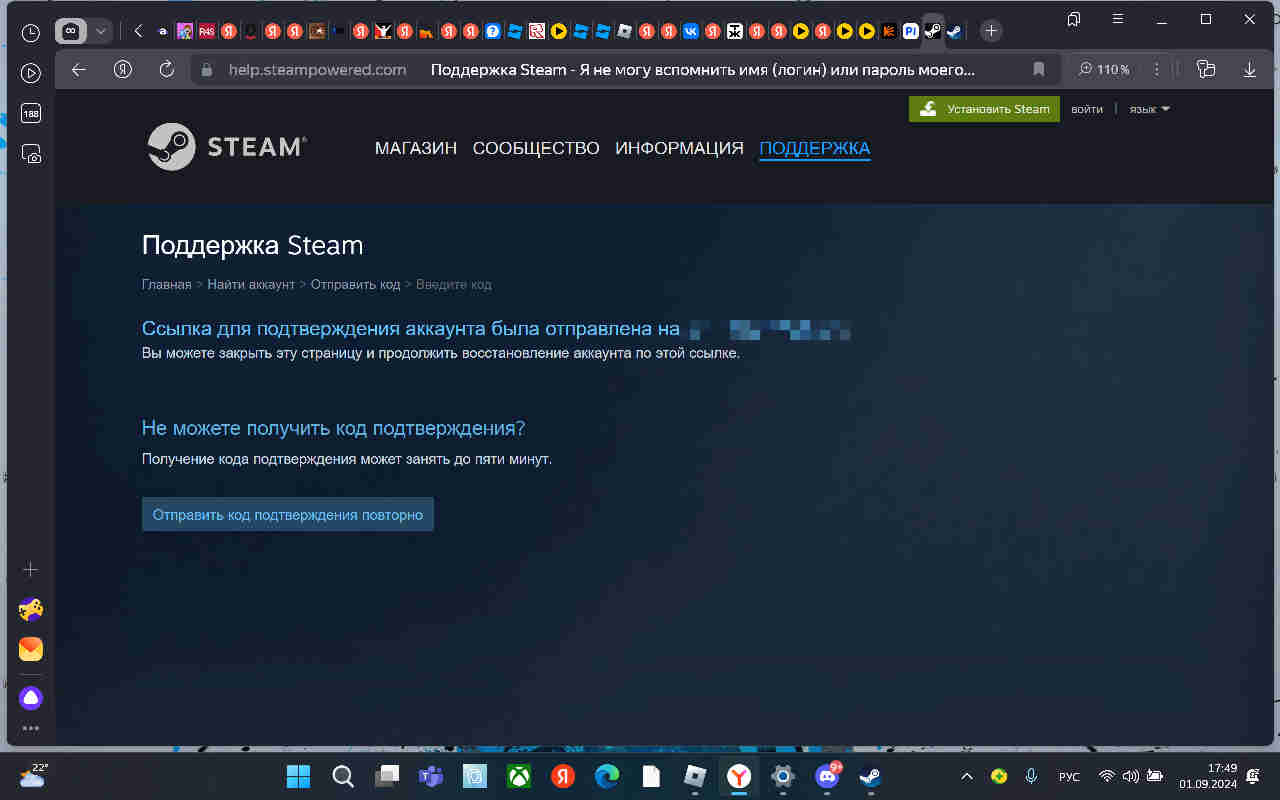Open the three-dot page menu
Image resolution: width=1280 pixels, height=800 pixels.
click(1157, 70)
